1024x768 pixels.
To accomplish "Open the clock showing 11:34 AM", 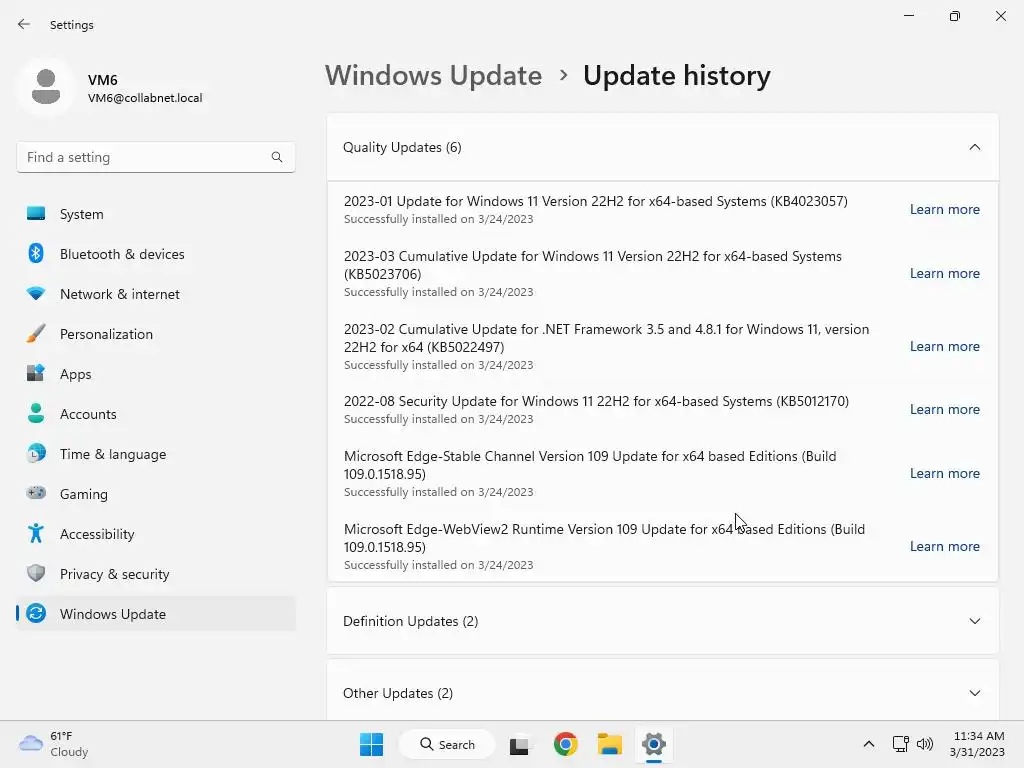I will point(978,744).
